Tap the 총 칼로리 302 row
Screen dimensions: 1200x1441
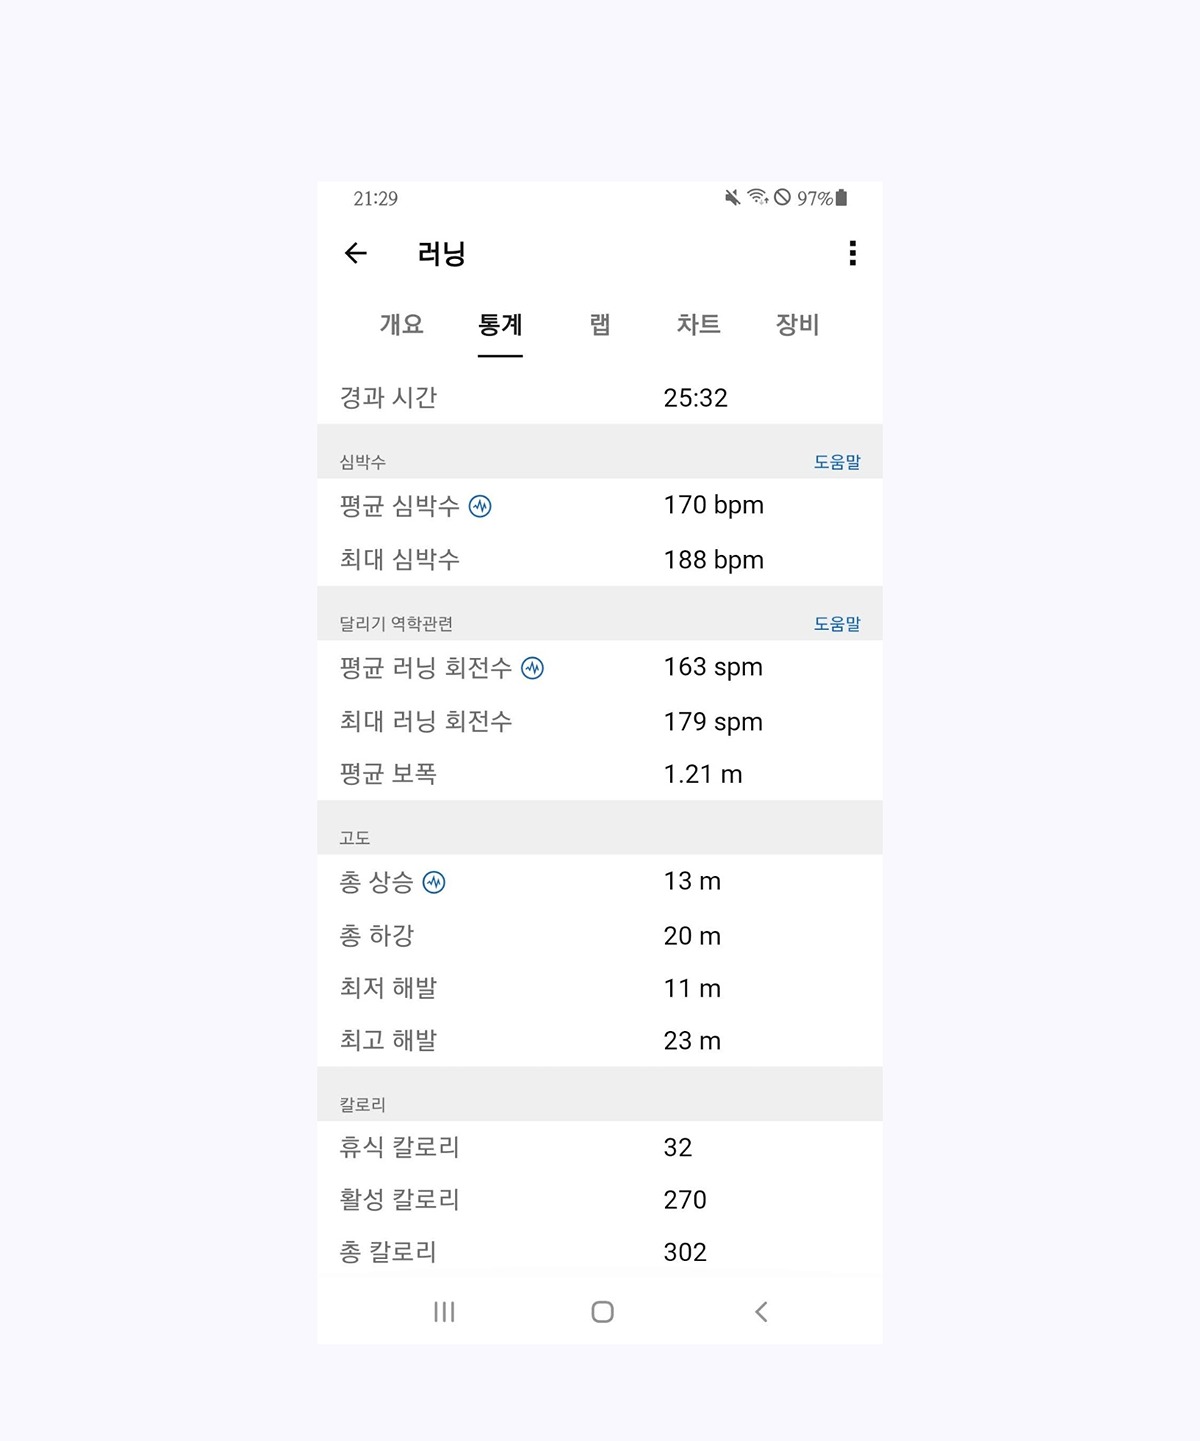pos(600,1252)
